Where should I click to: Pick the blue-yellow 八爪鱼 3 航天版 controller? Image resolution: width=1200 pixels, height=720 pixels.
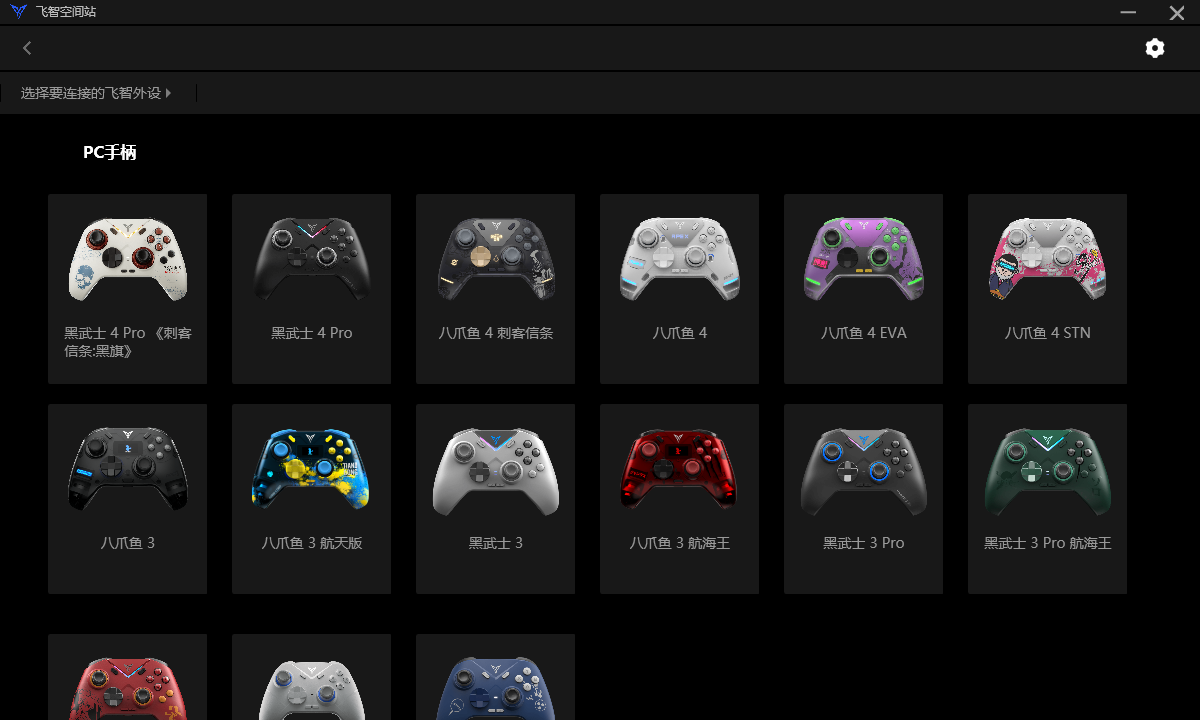coord(311,499)
